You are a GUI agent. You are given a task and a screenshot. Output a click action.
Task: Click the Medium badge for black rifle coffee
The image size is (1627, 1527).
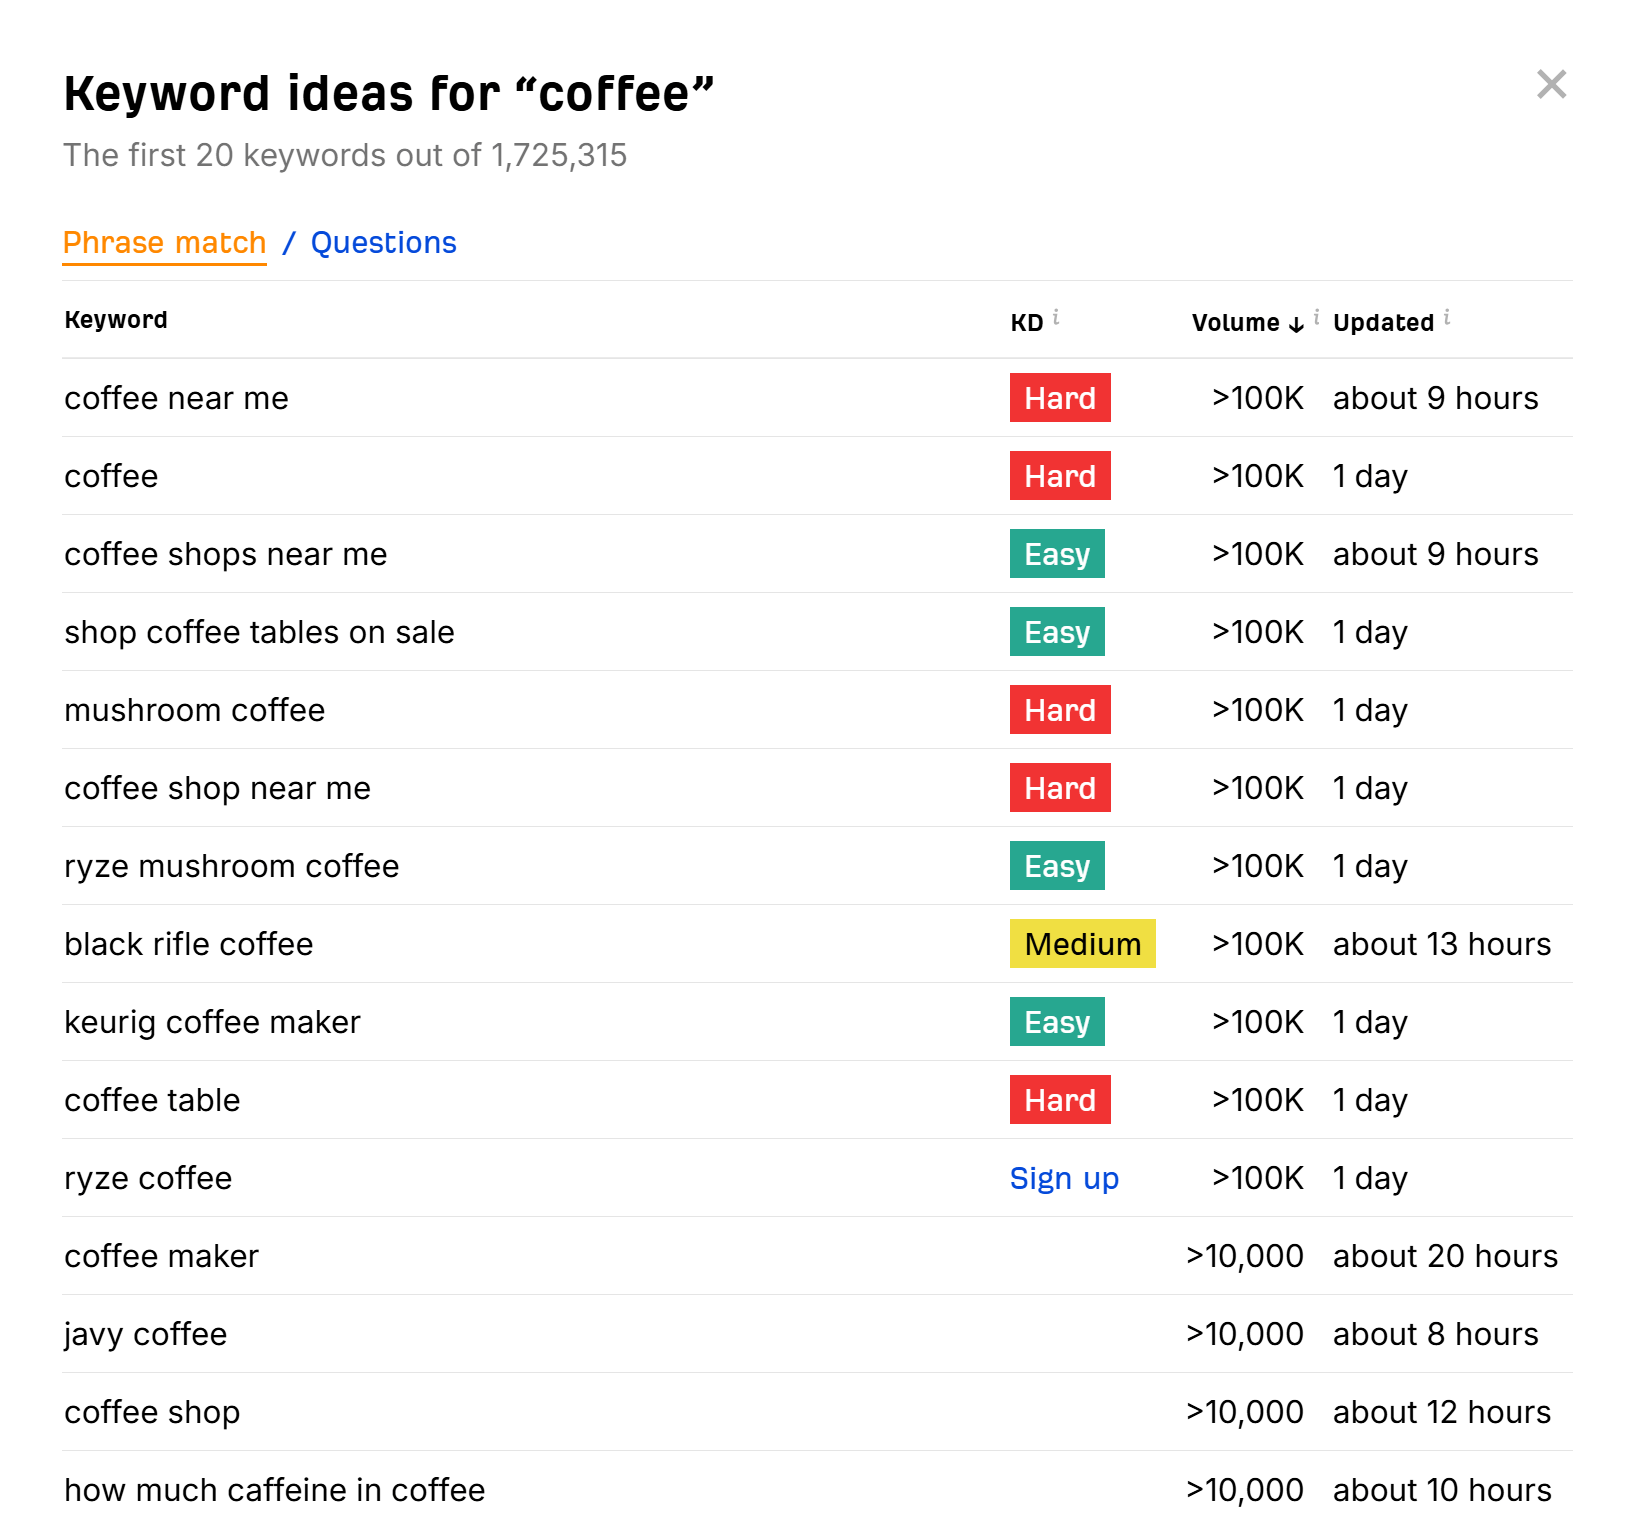coord(1082,943)
